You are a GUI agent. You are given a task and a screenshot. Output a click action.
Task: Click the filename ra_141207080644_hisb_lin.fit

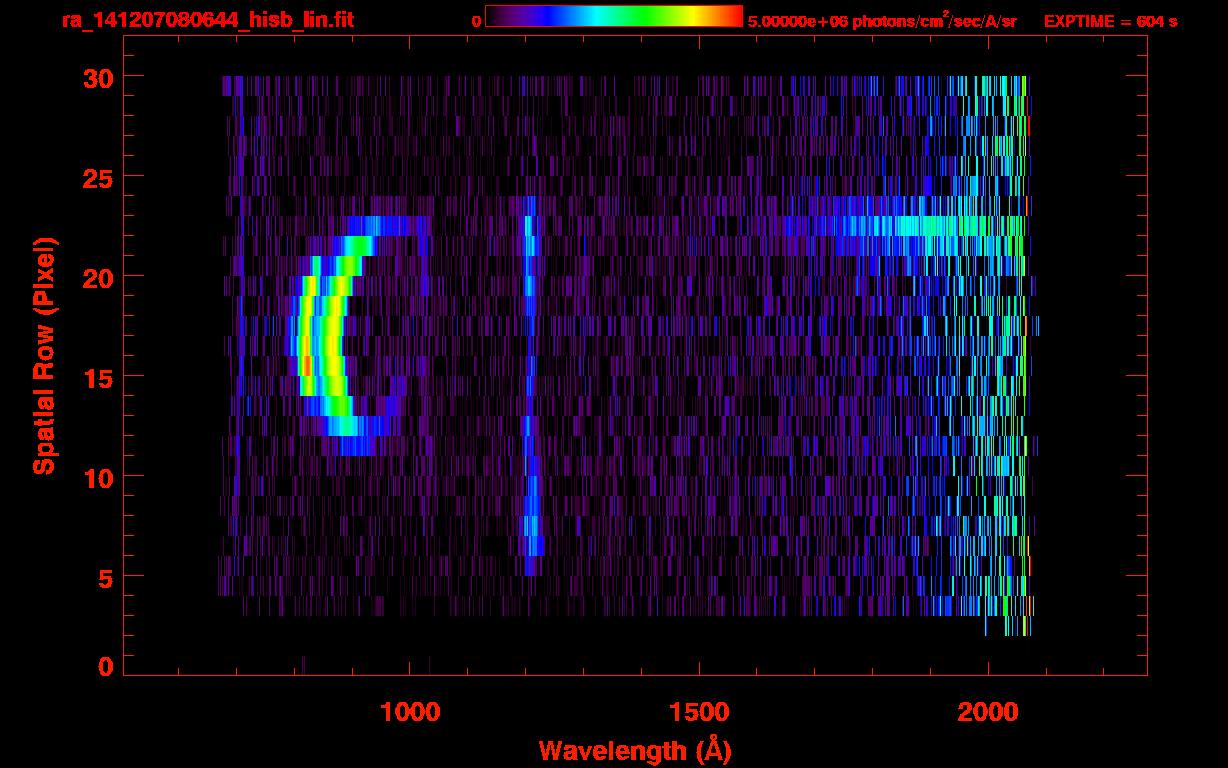(x=207, y=20)
